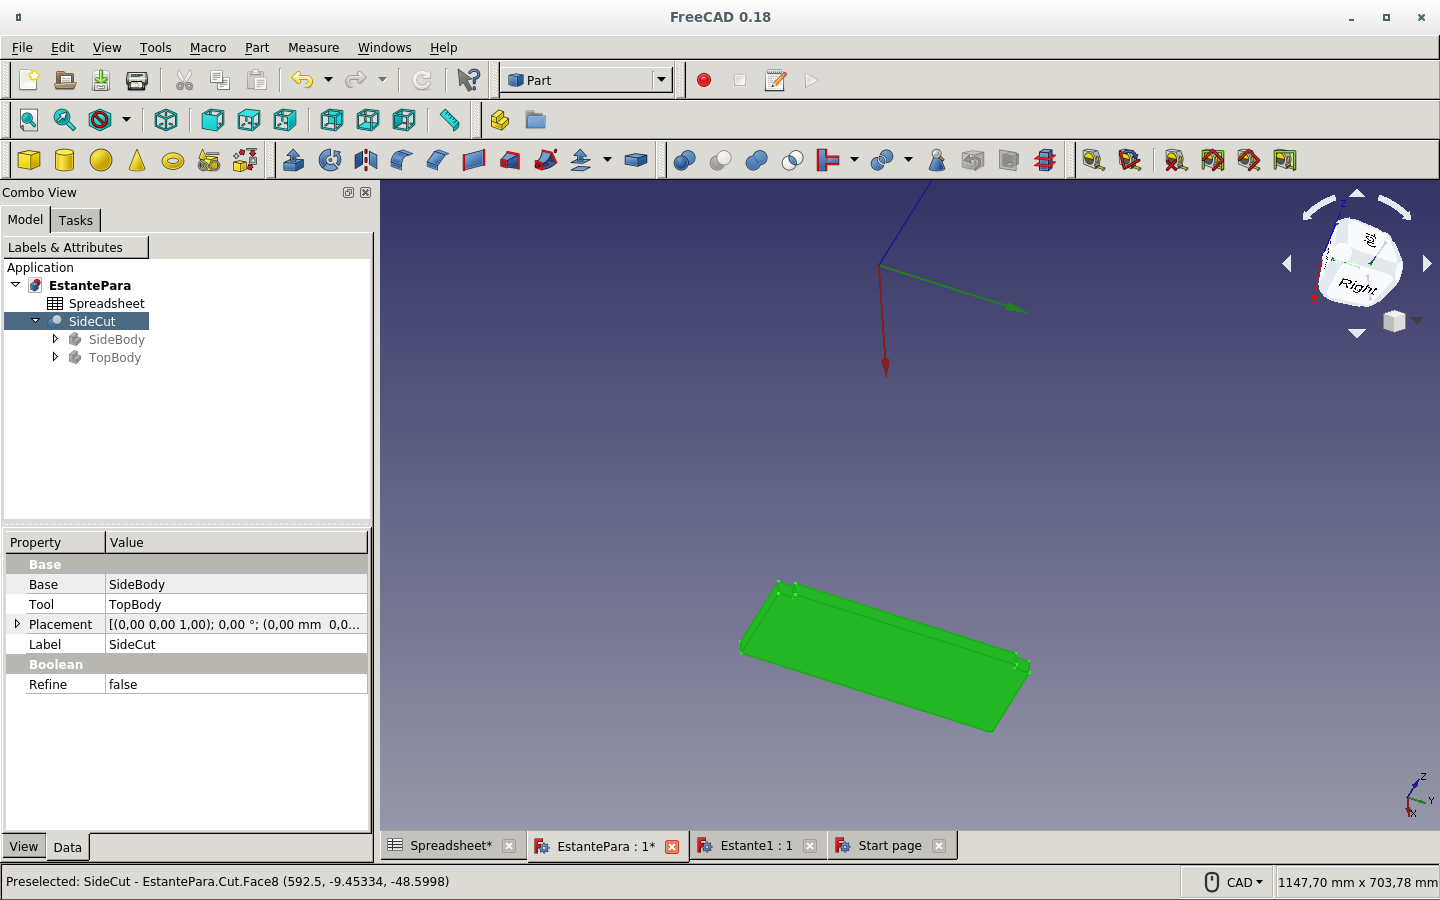Fit selection to view icon

click(65, 120)
